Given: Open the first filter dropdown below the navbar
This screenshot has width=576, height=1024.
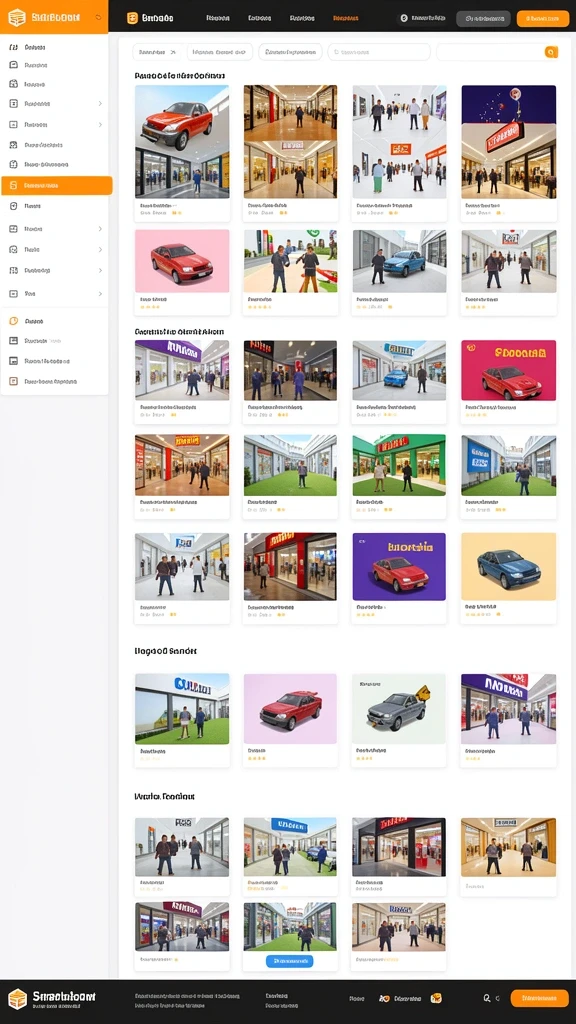Looking at the screenshot, I should click(157, 52).
